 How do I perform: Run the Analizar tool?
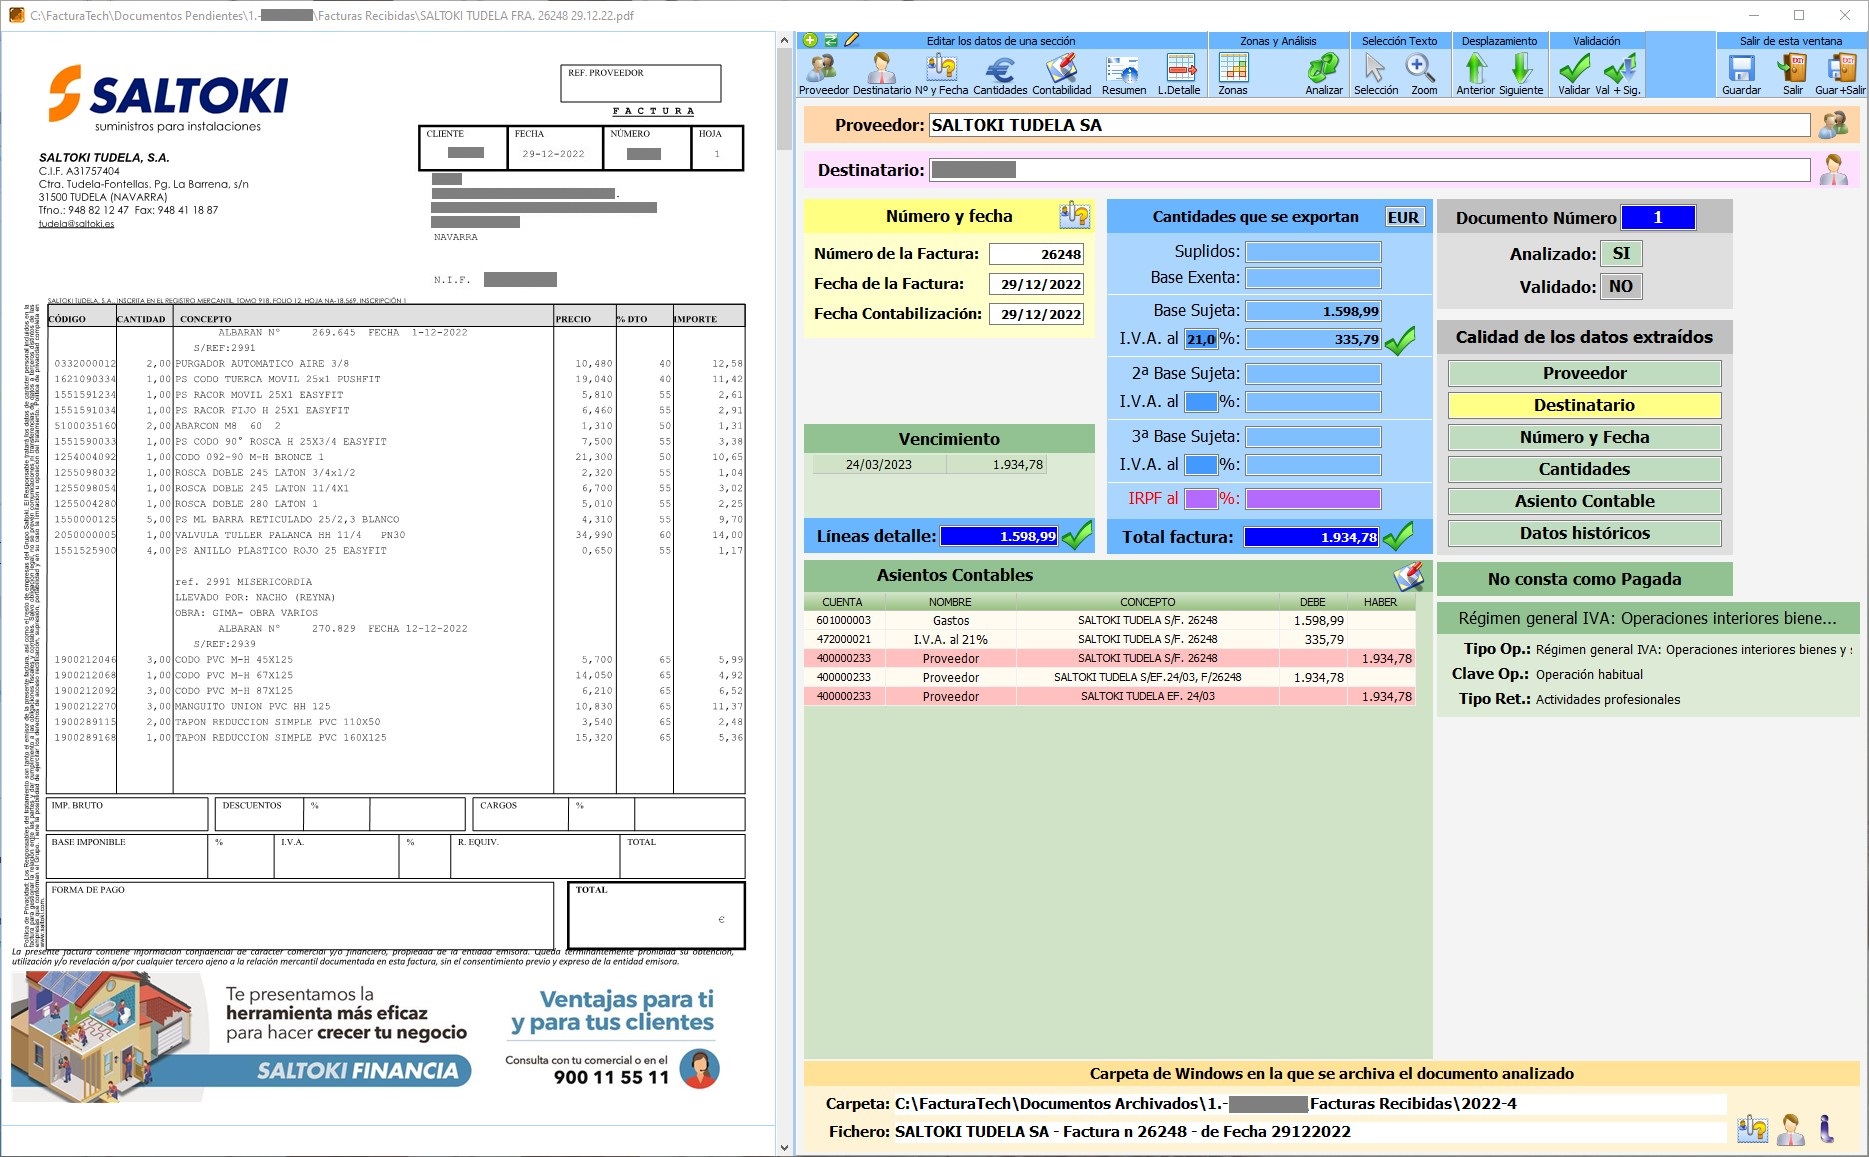tap(1324, 74)
